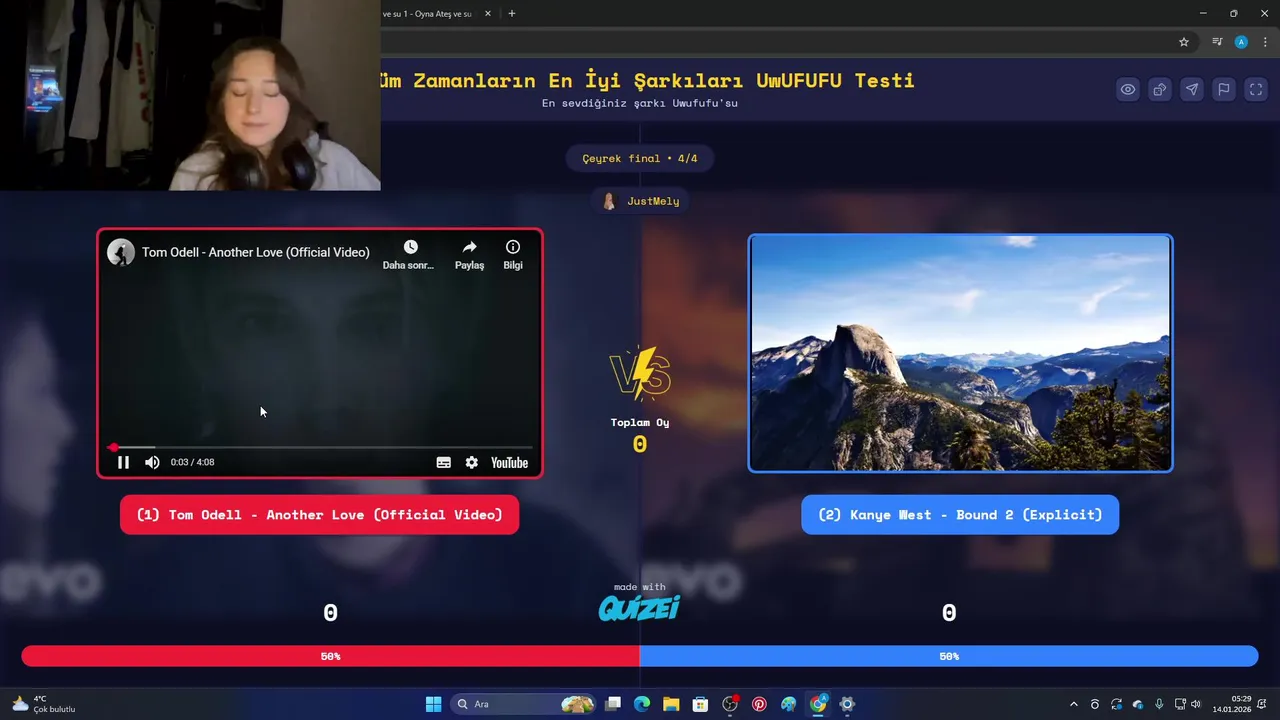Open OBS Studio from taskbar
The image size is (1280, 720).
[730, 704]
